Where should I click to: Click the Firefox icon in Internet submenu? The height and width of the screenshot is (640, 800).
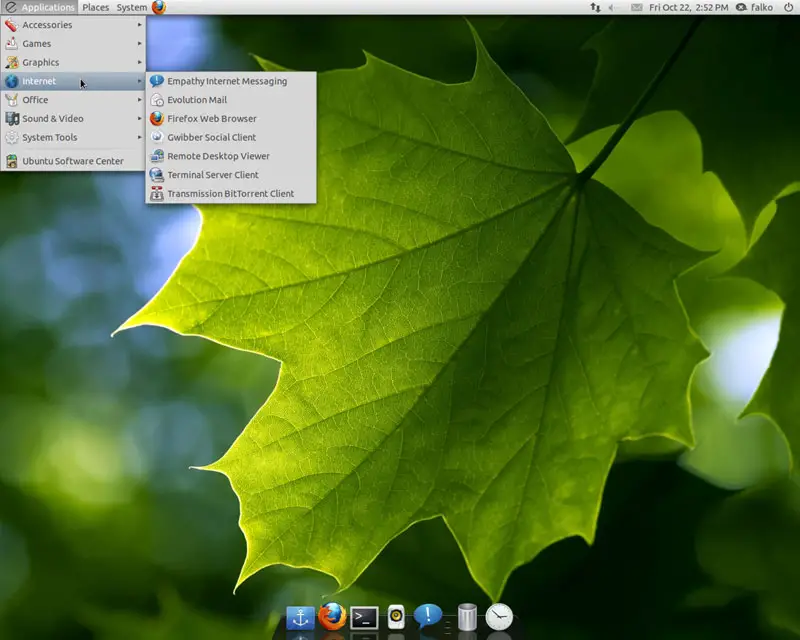point(157,118)
